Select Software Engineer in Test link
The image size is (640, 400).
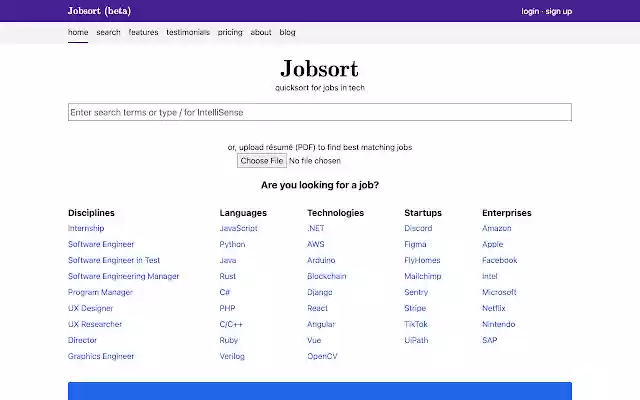click(114, 260)
